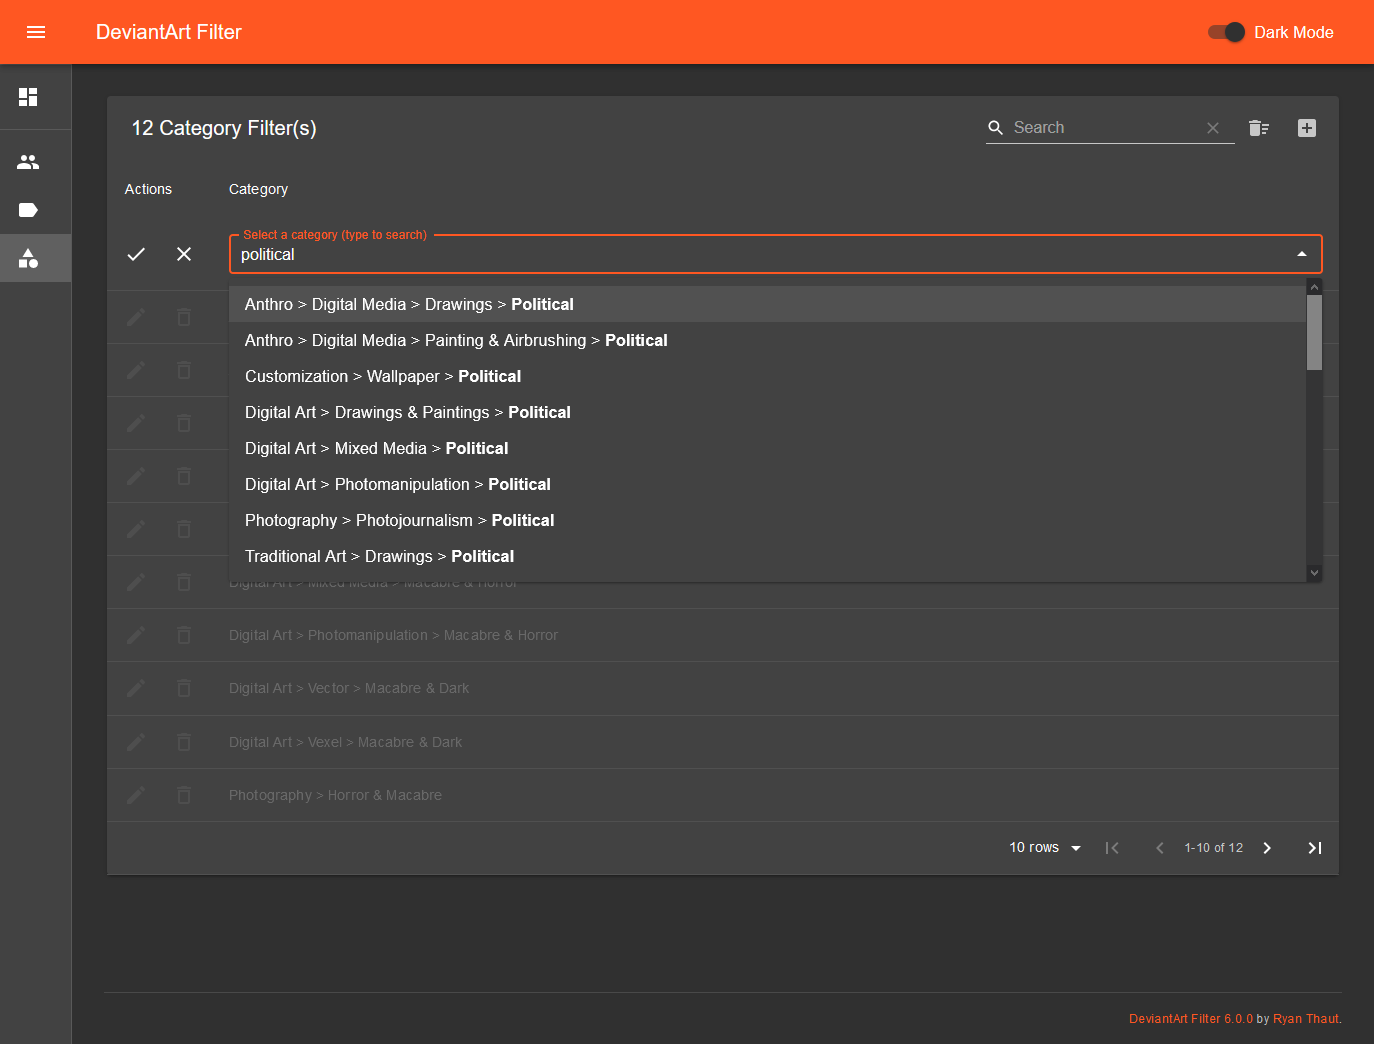Click the Actions column header

[148, 189]
